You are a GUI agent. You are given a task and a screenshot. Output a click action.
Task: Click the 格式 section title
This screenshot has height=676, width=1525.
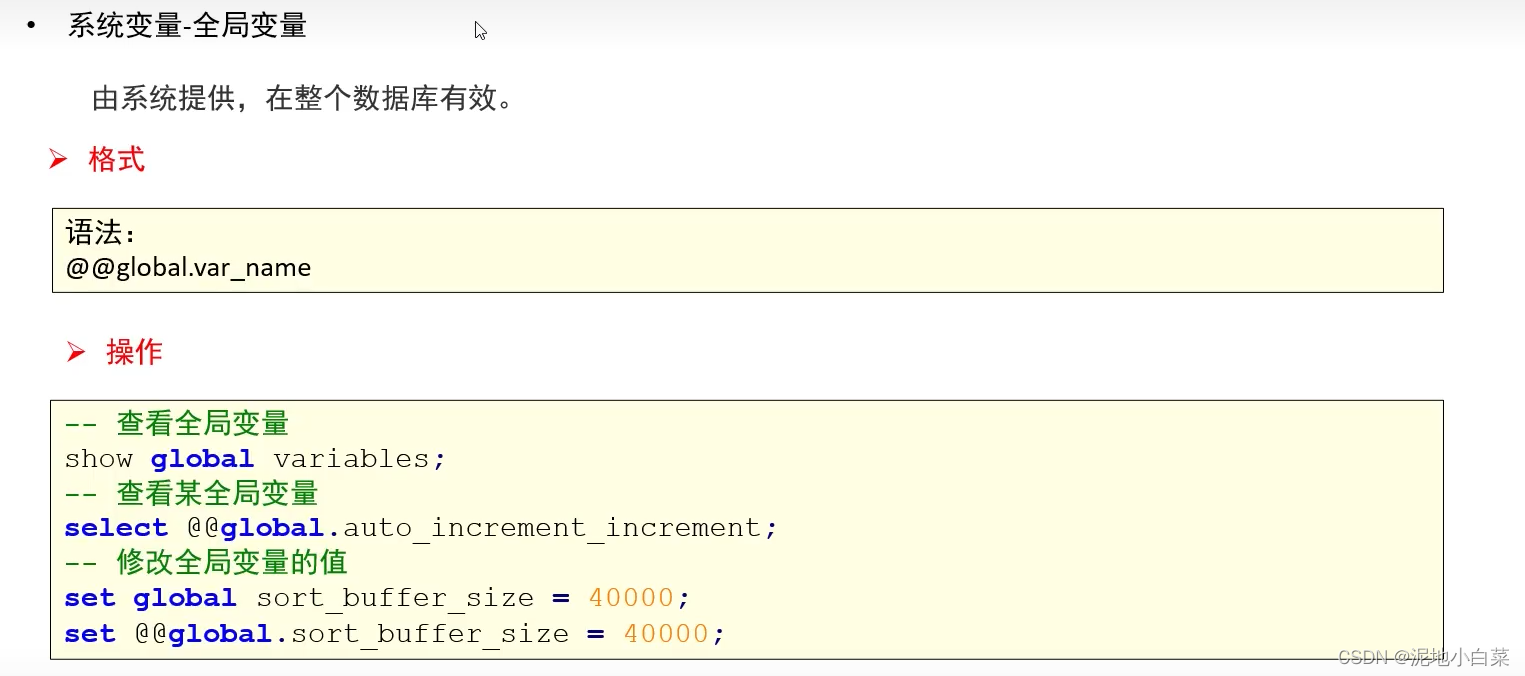click(x=117, y=159)
